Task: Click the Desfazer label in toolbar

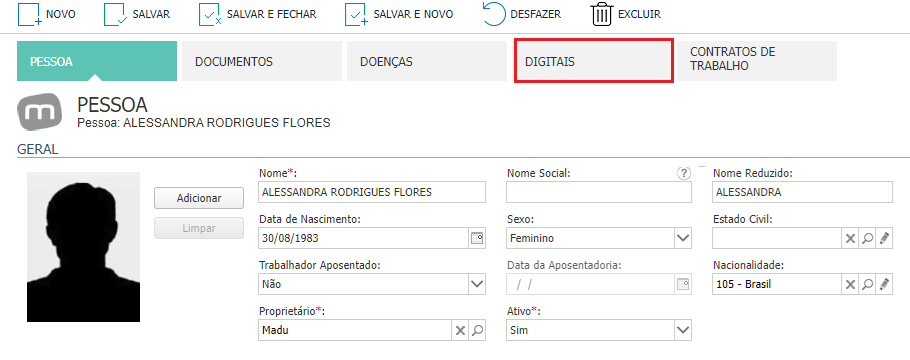Action: (536, 15)
